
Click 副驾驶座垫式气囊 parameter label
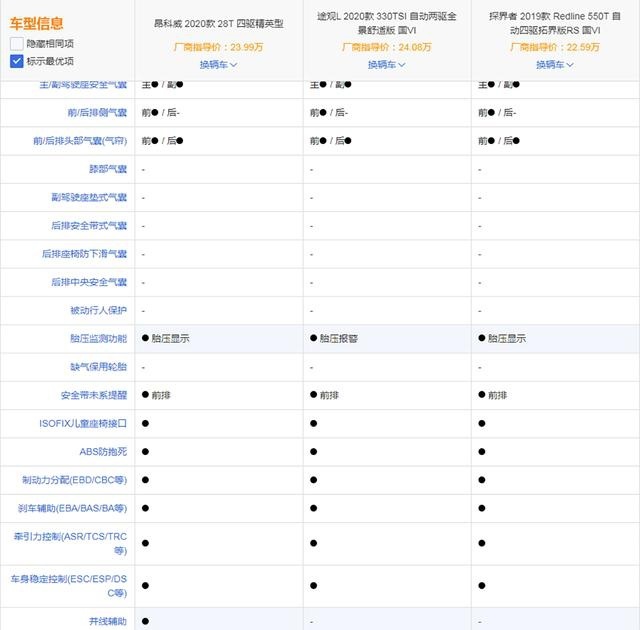tap(89, 197)
